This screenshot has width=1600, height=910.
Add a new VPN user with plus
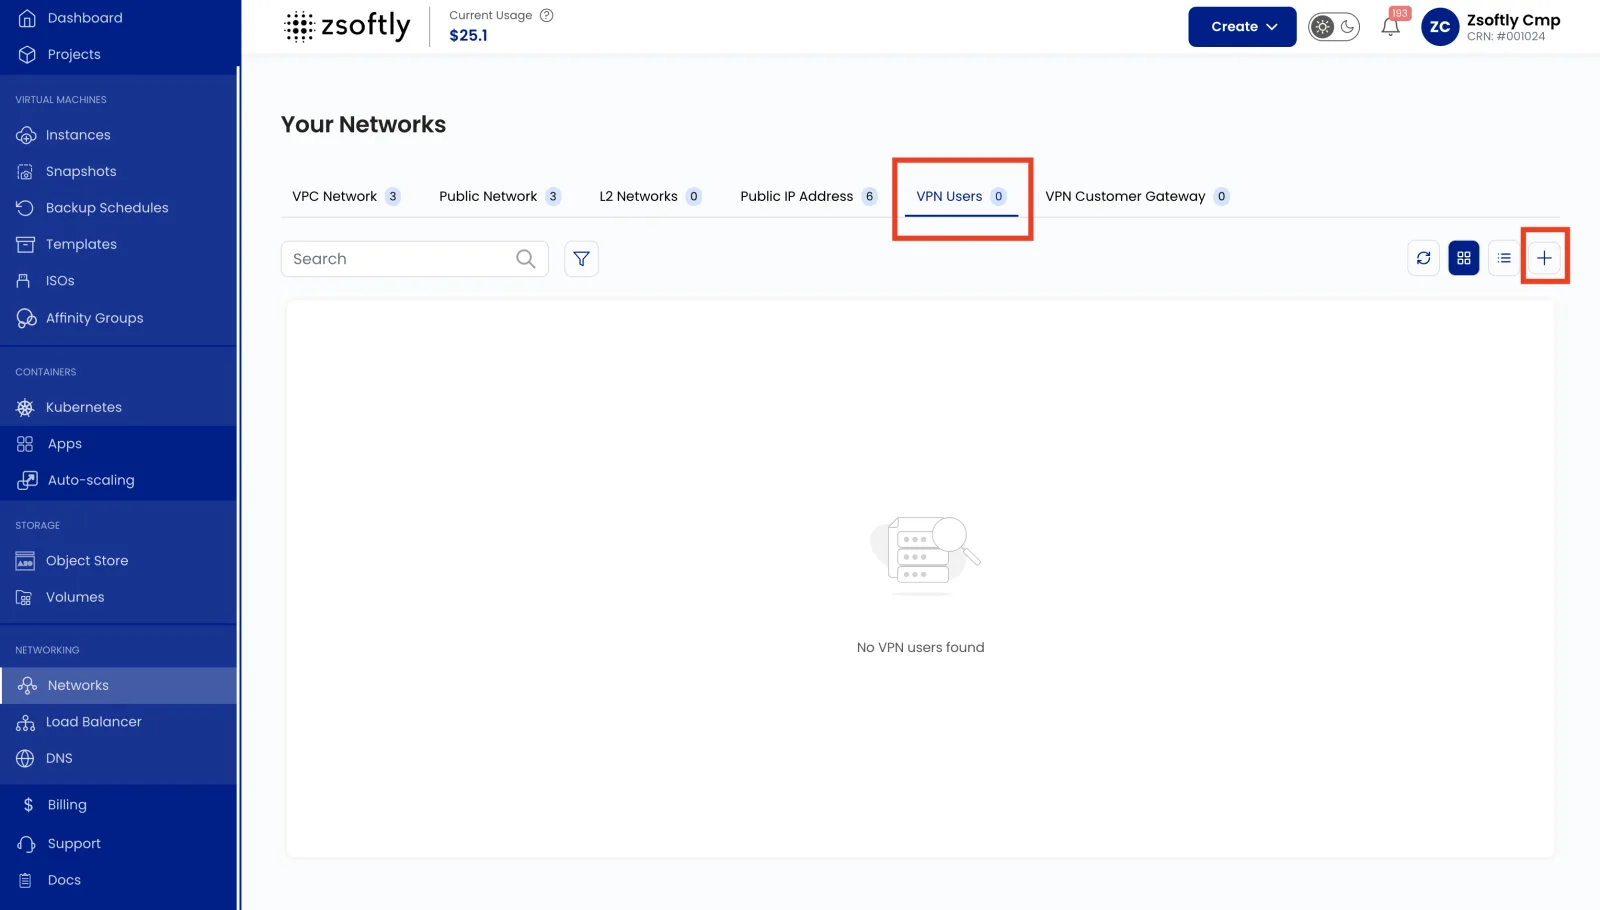1544,258
